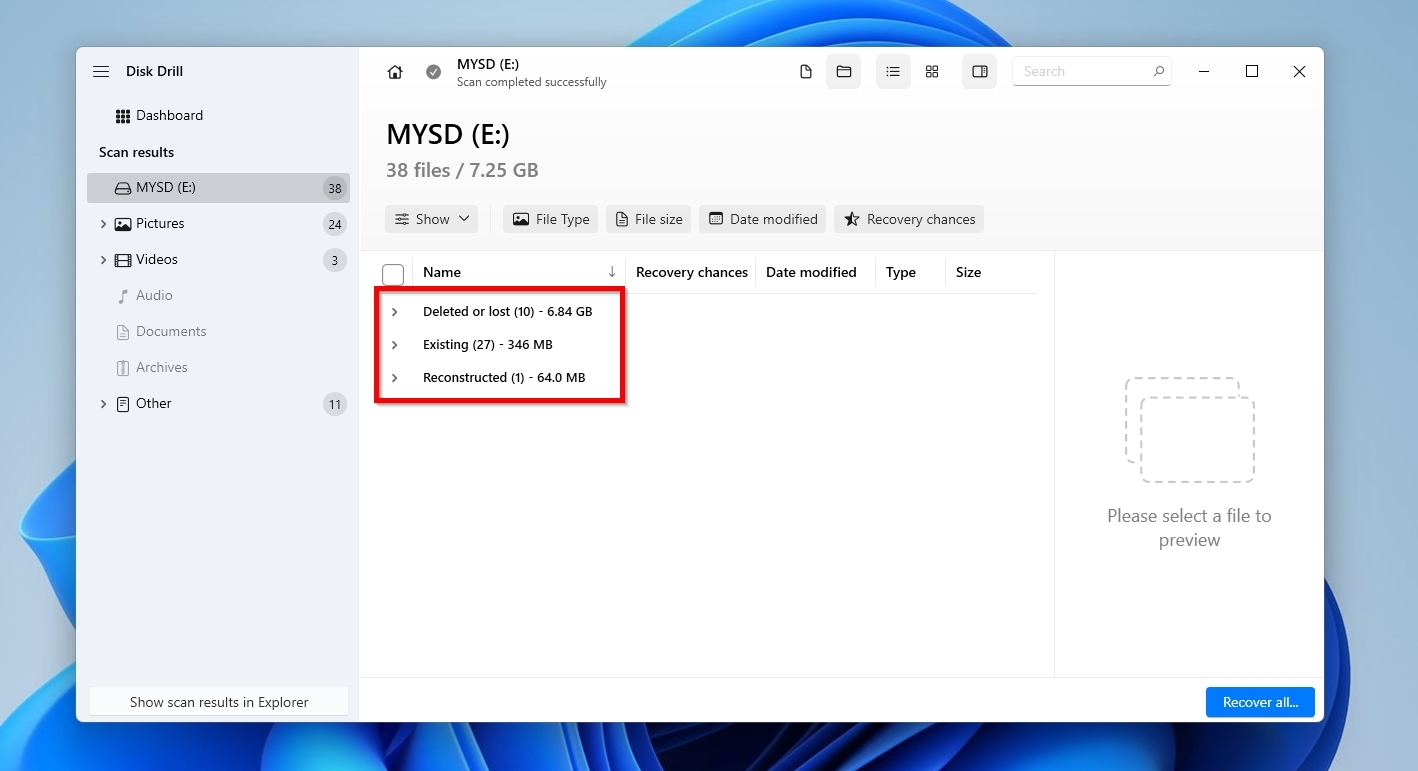
Task: Click the Audio music note icon
Action: click(x=123, y=296)
